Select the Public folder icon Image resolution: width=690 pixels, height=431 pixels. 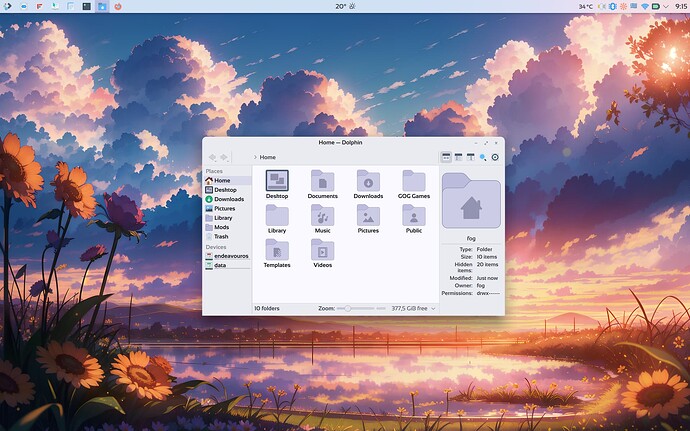click(414, 215)
